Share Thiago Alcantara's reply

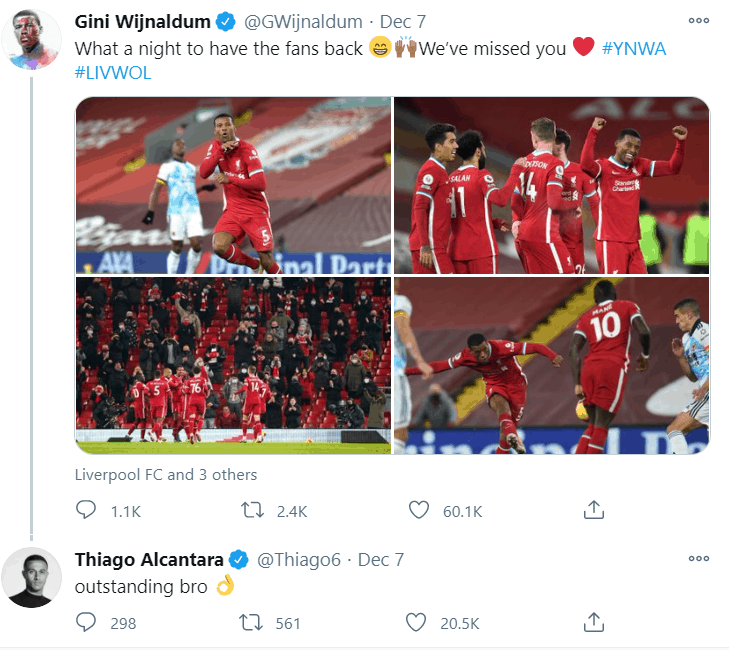594,622
